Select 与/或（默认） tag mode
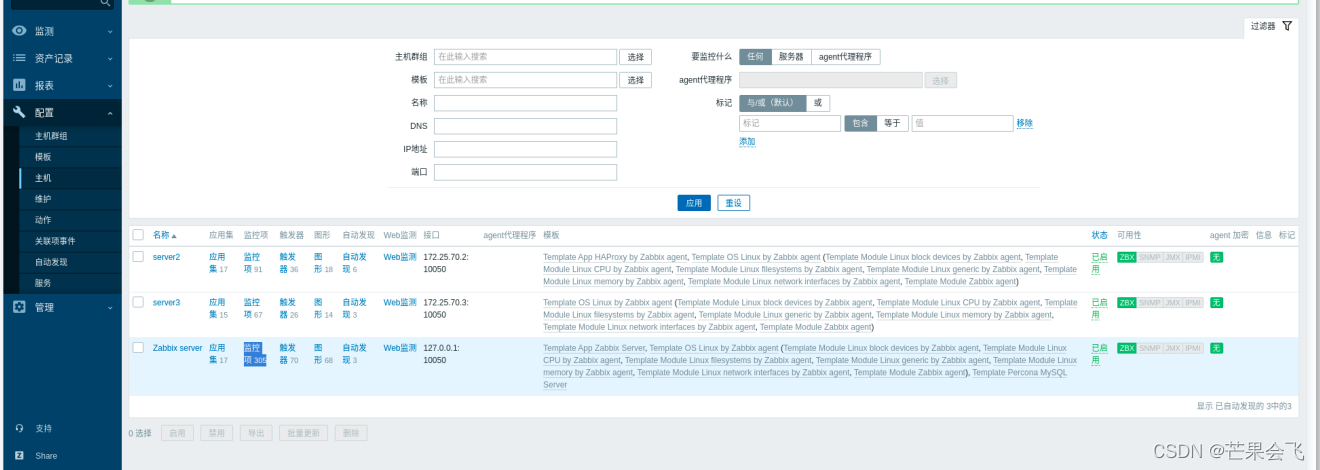Screen dimensions: 1320x470 coord(773,103)
